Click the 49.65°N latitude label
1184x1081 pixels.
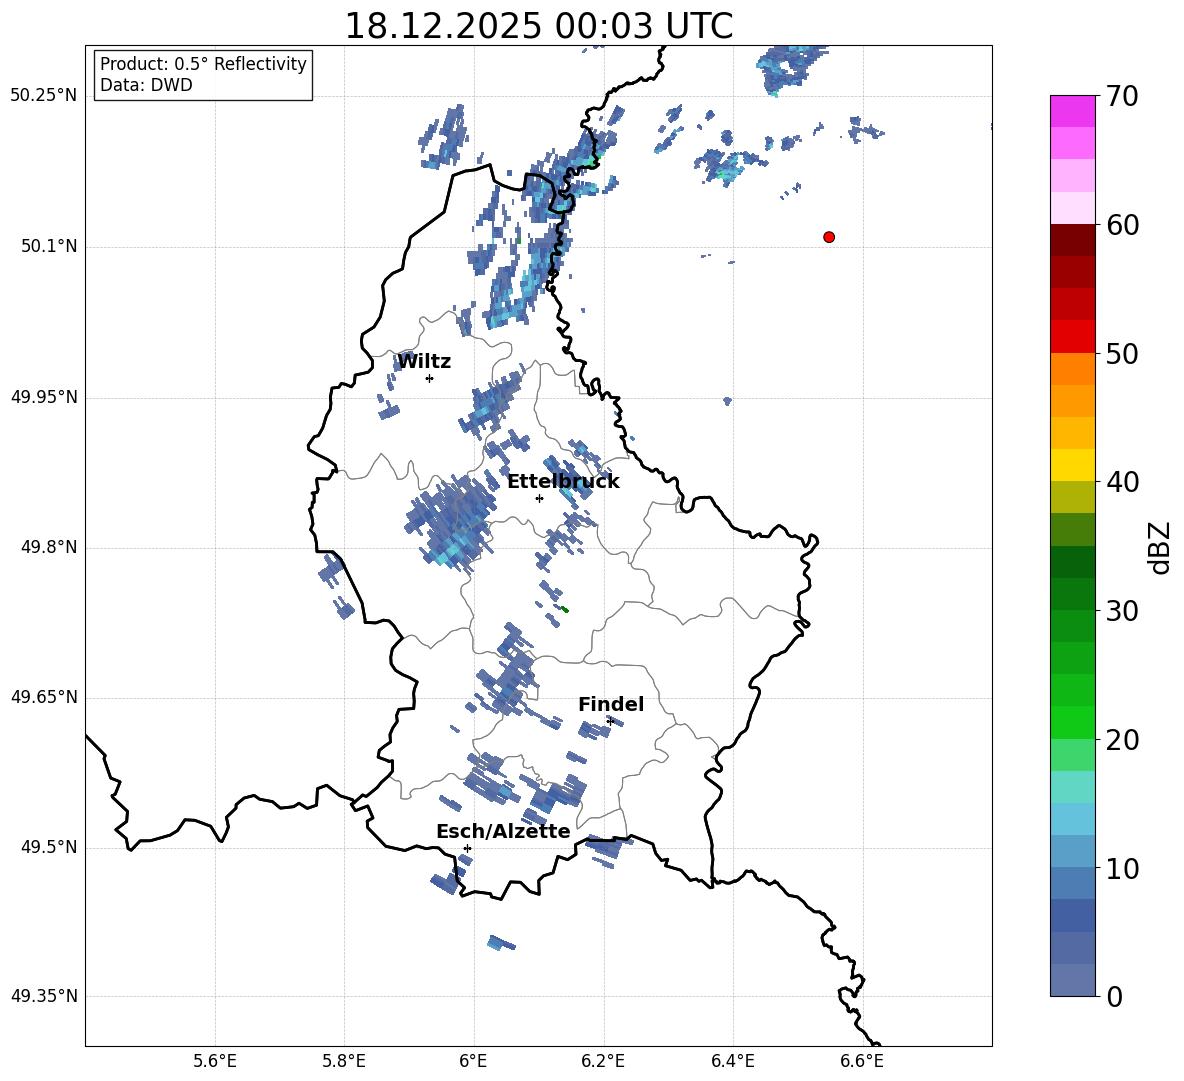44,697
